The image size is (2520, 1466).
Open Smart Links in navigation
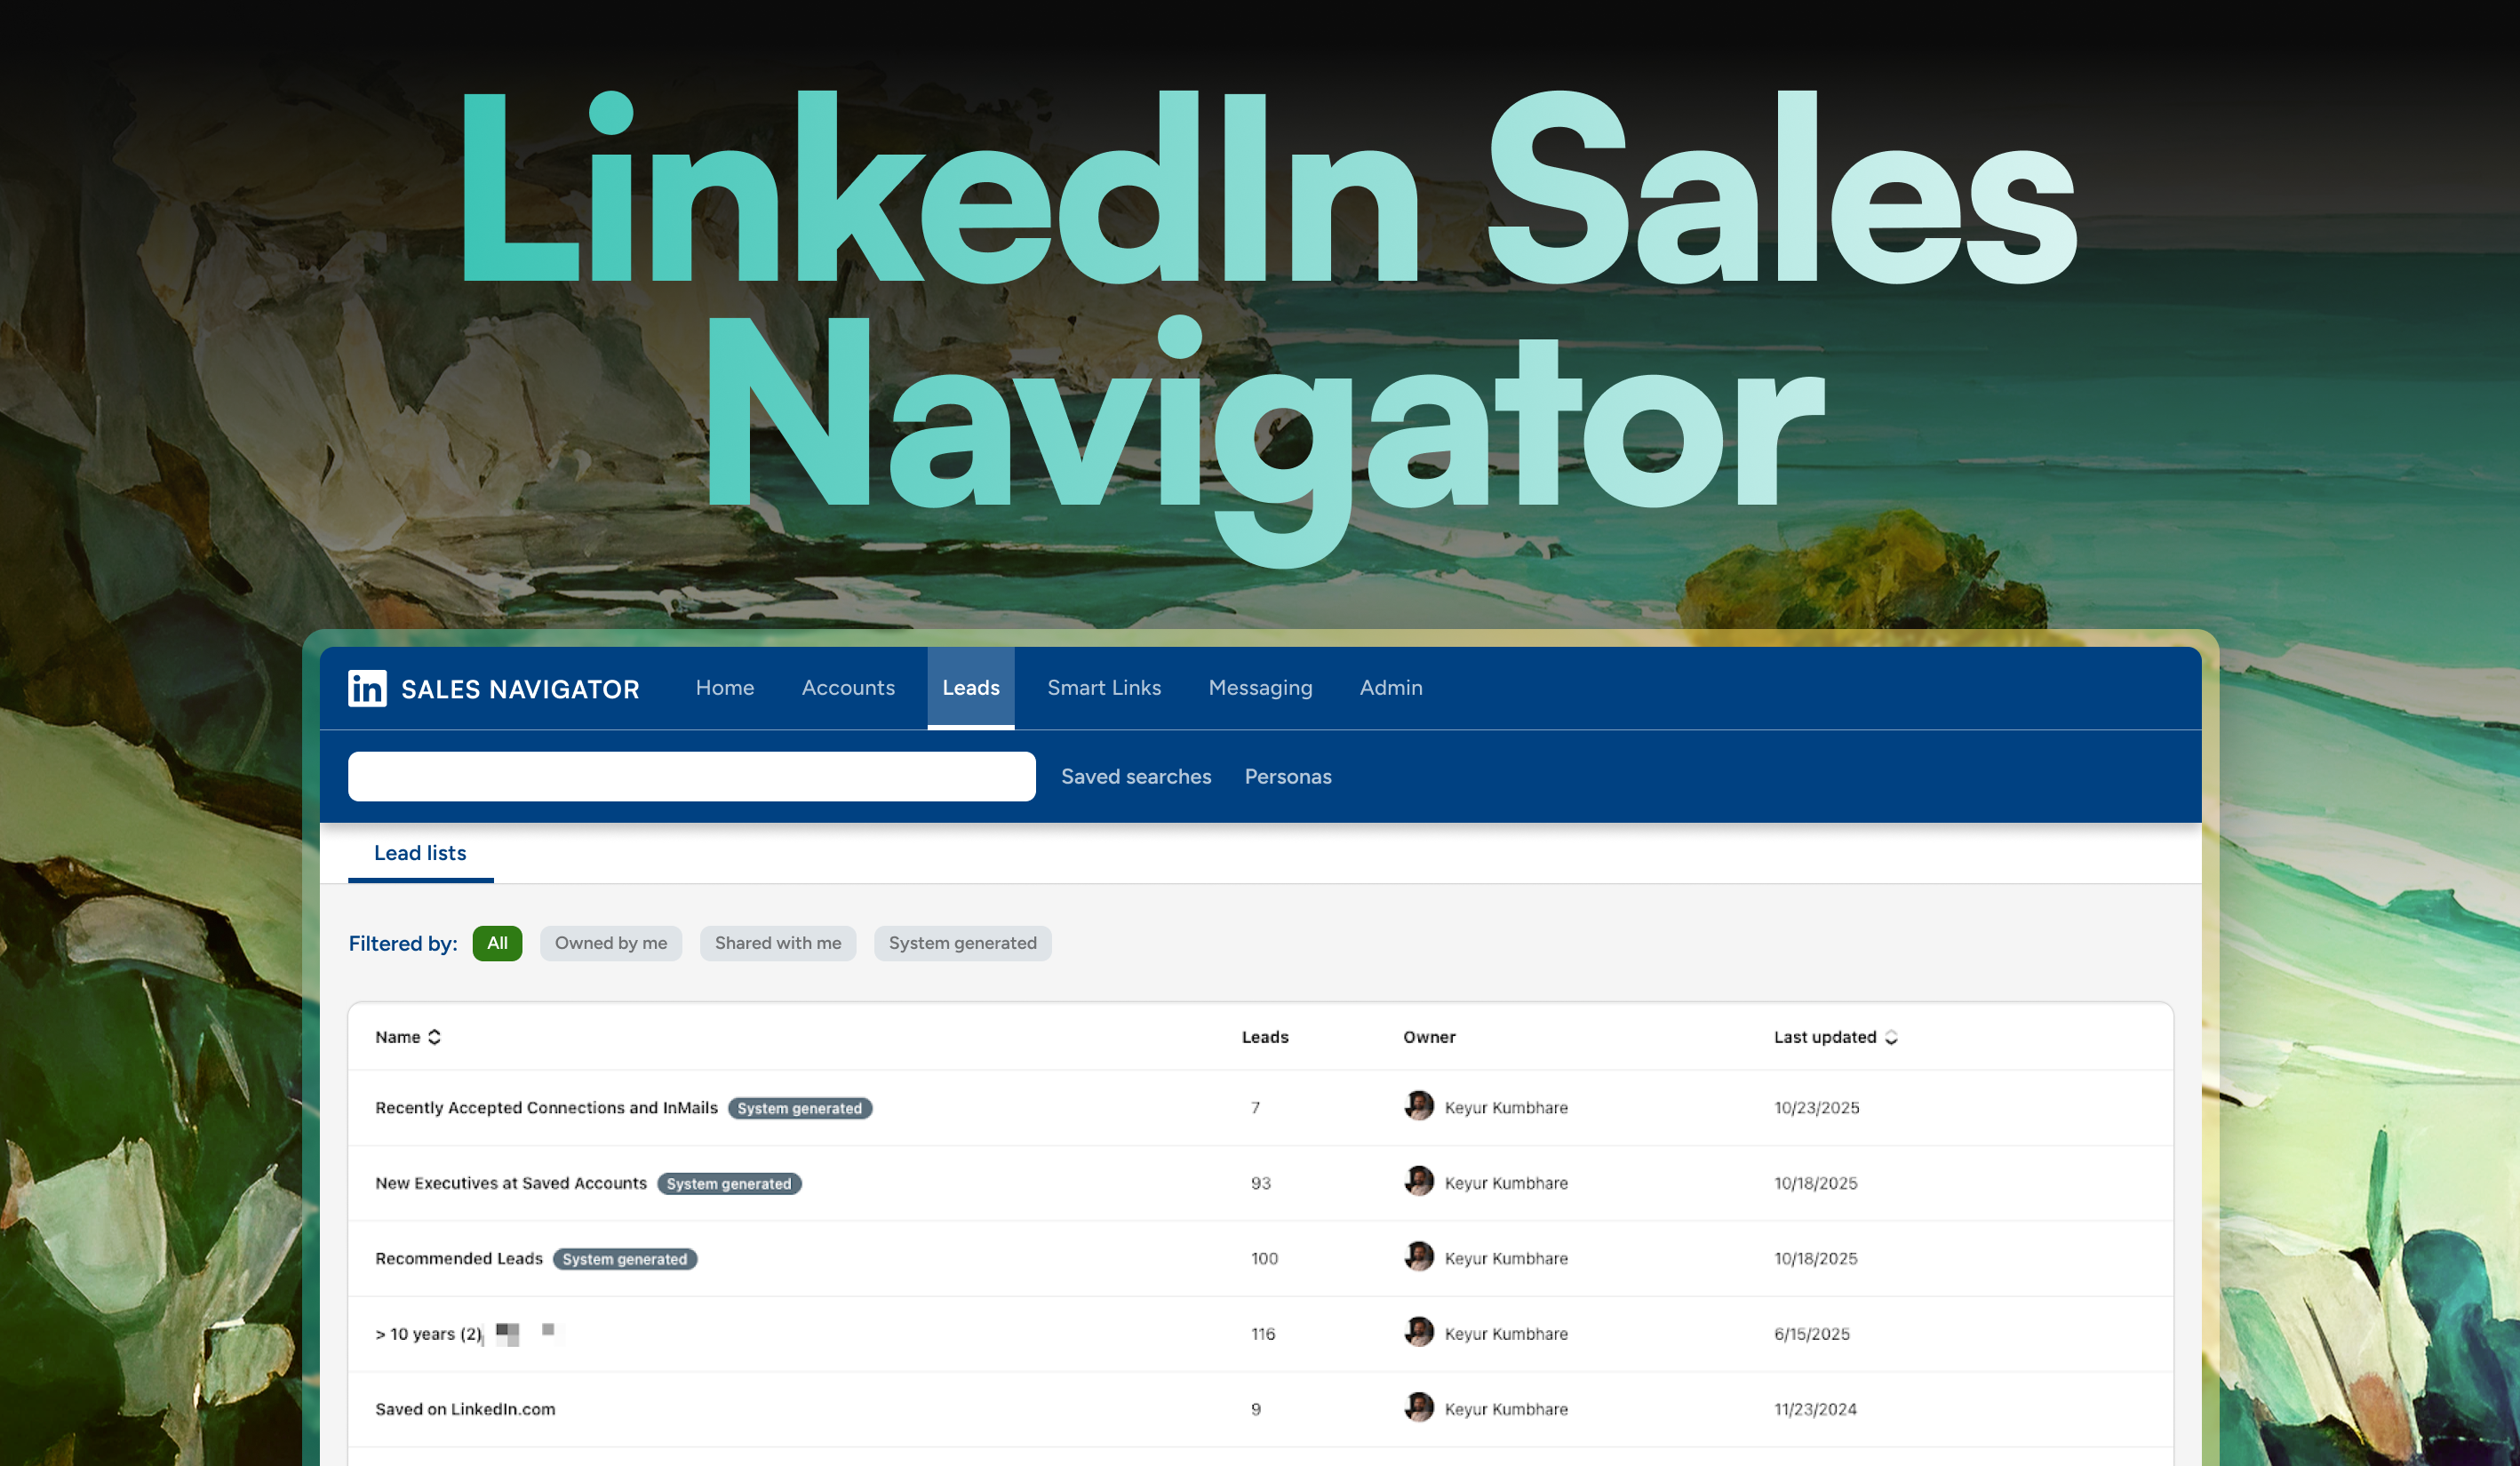1104,688
